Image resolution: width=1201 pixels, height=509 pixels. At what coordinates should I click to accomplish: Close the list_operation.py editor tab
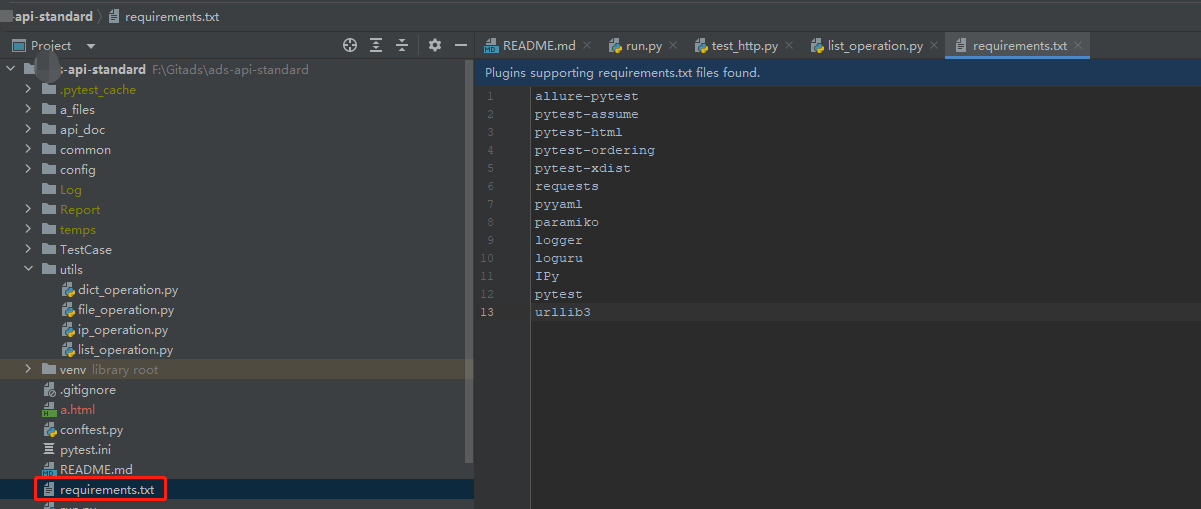pyautogui.click(x=934, y=45)
